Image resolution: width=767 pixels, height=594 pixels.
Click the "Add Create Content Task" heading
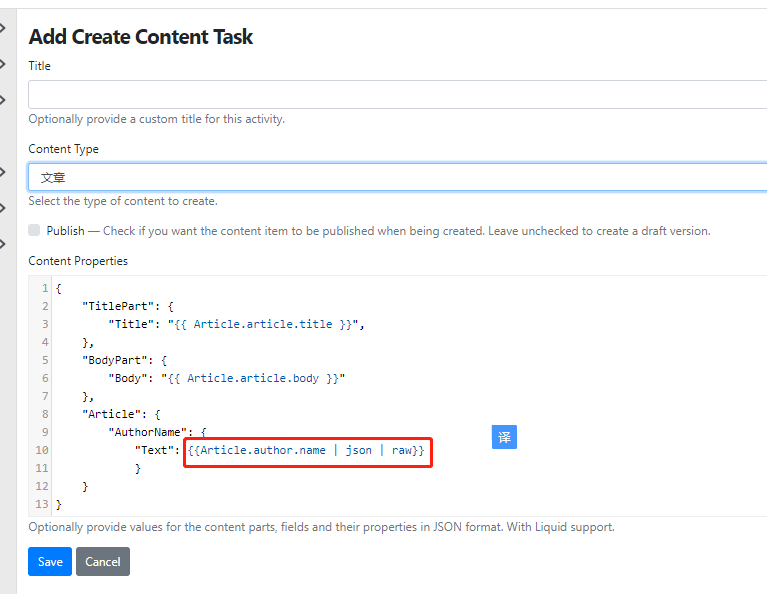141,37
